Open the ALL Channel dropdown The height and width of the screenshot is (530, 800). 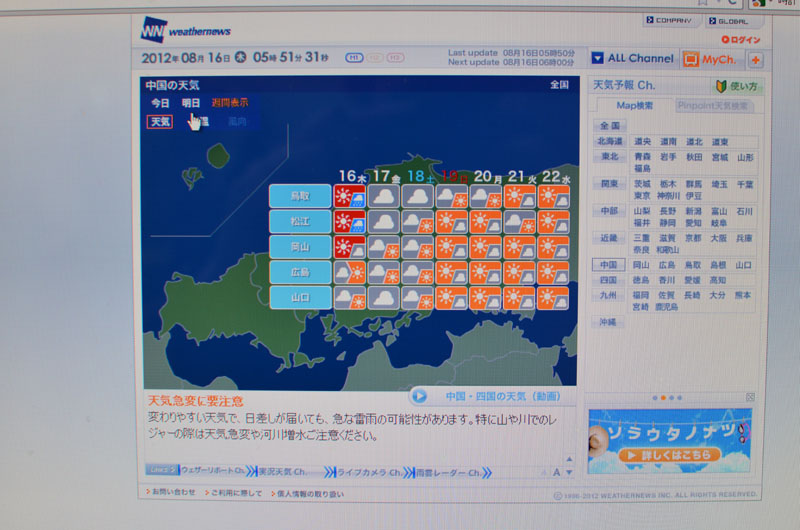(597, 59)
